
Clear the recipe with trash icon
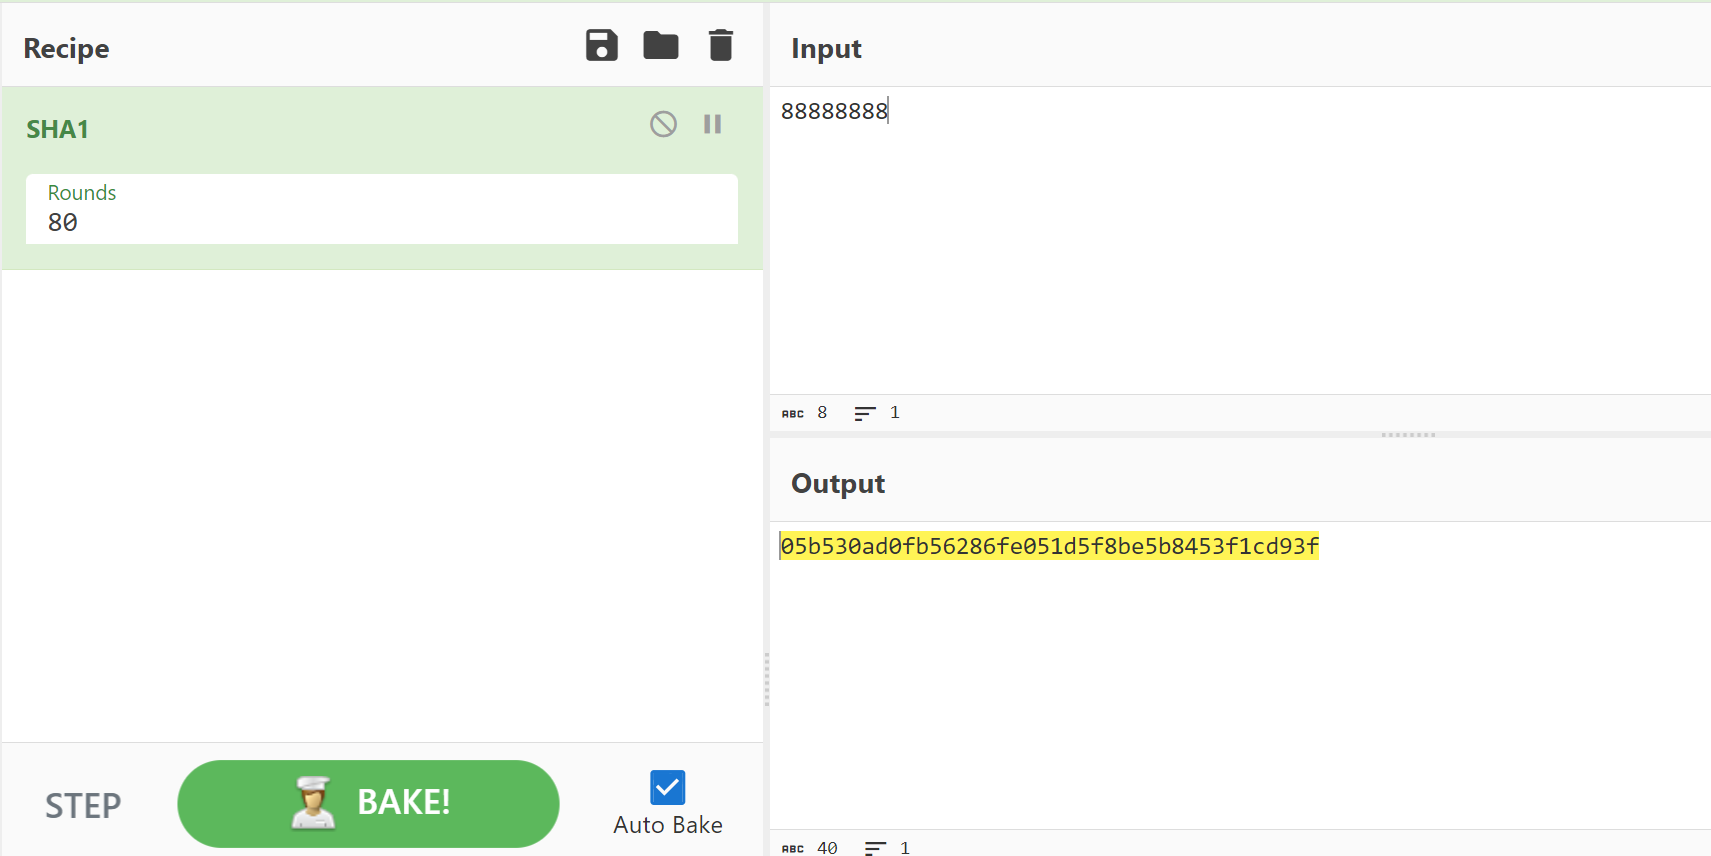[721, 45]
